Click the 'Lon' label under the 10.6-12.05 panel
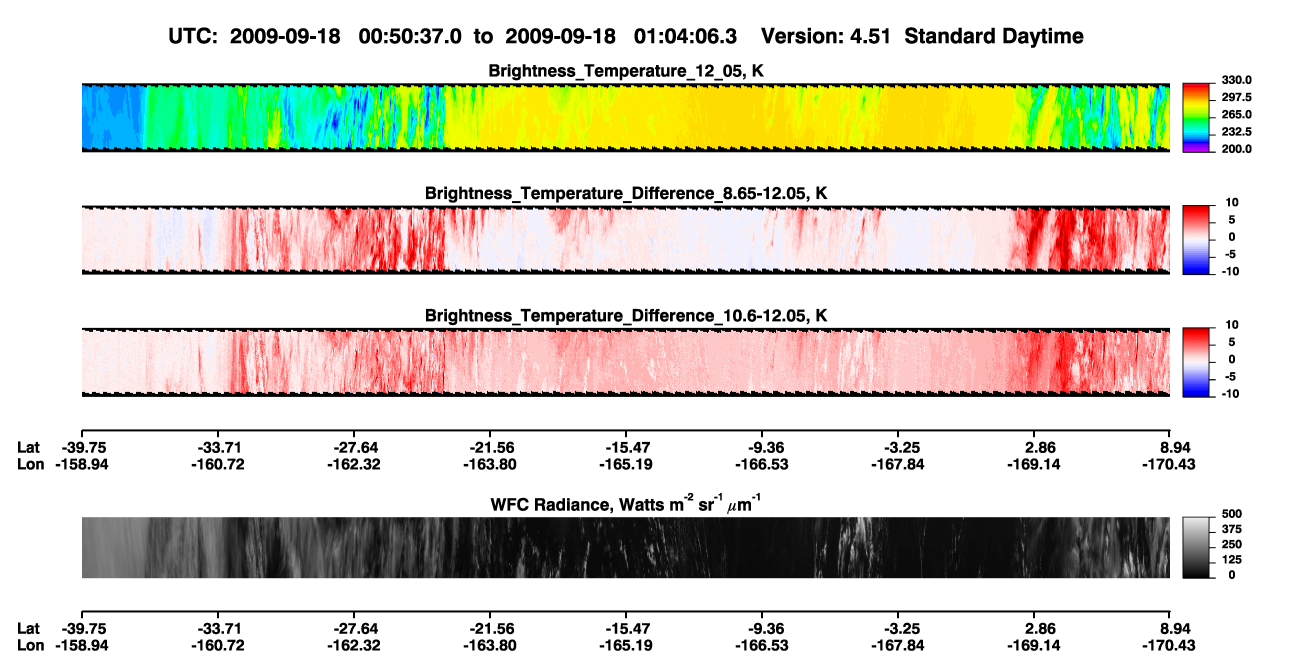This screenshot has height=667, width=1300. (31, 464)
